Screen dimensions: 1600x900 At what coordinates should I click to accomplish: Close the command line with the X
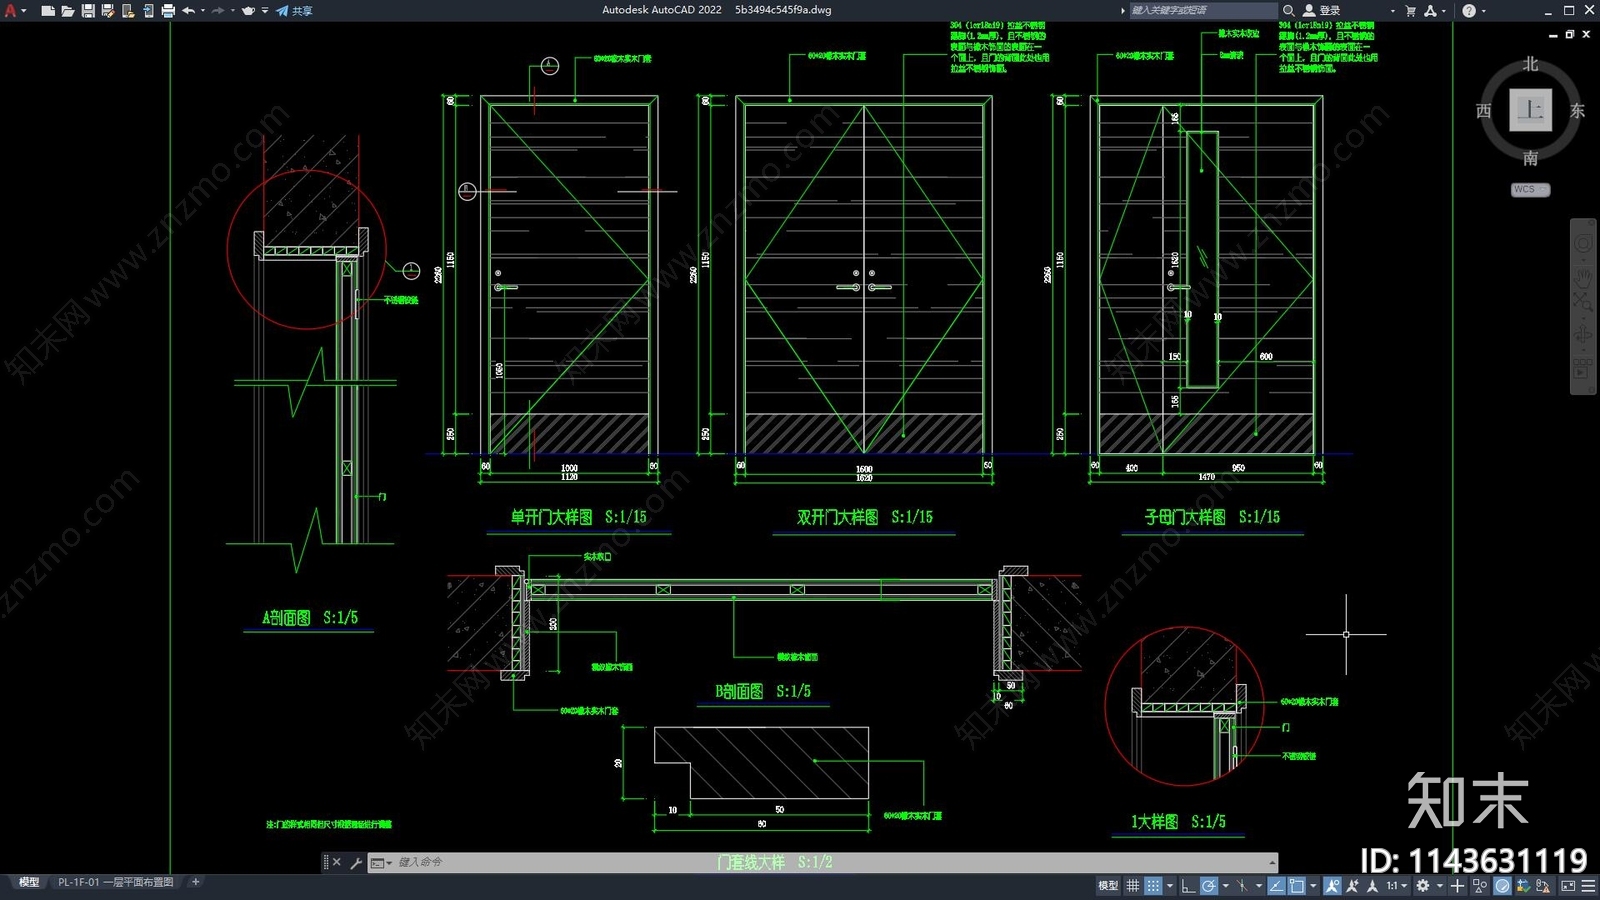click(x=336, y=862)
